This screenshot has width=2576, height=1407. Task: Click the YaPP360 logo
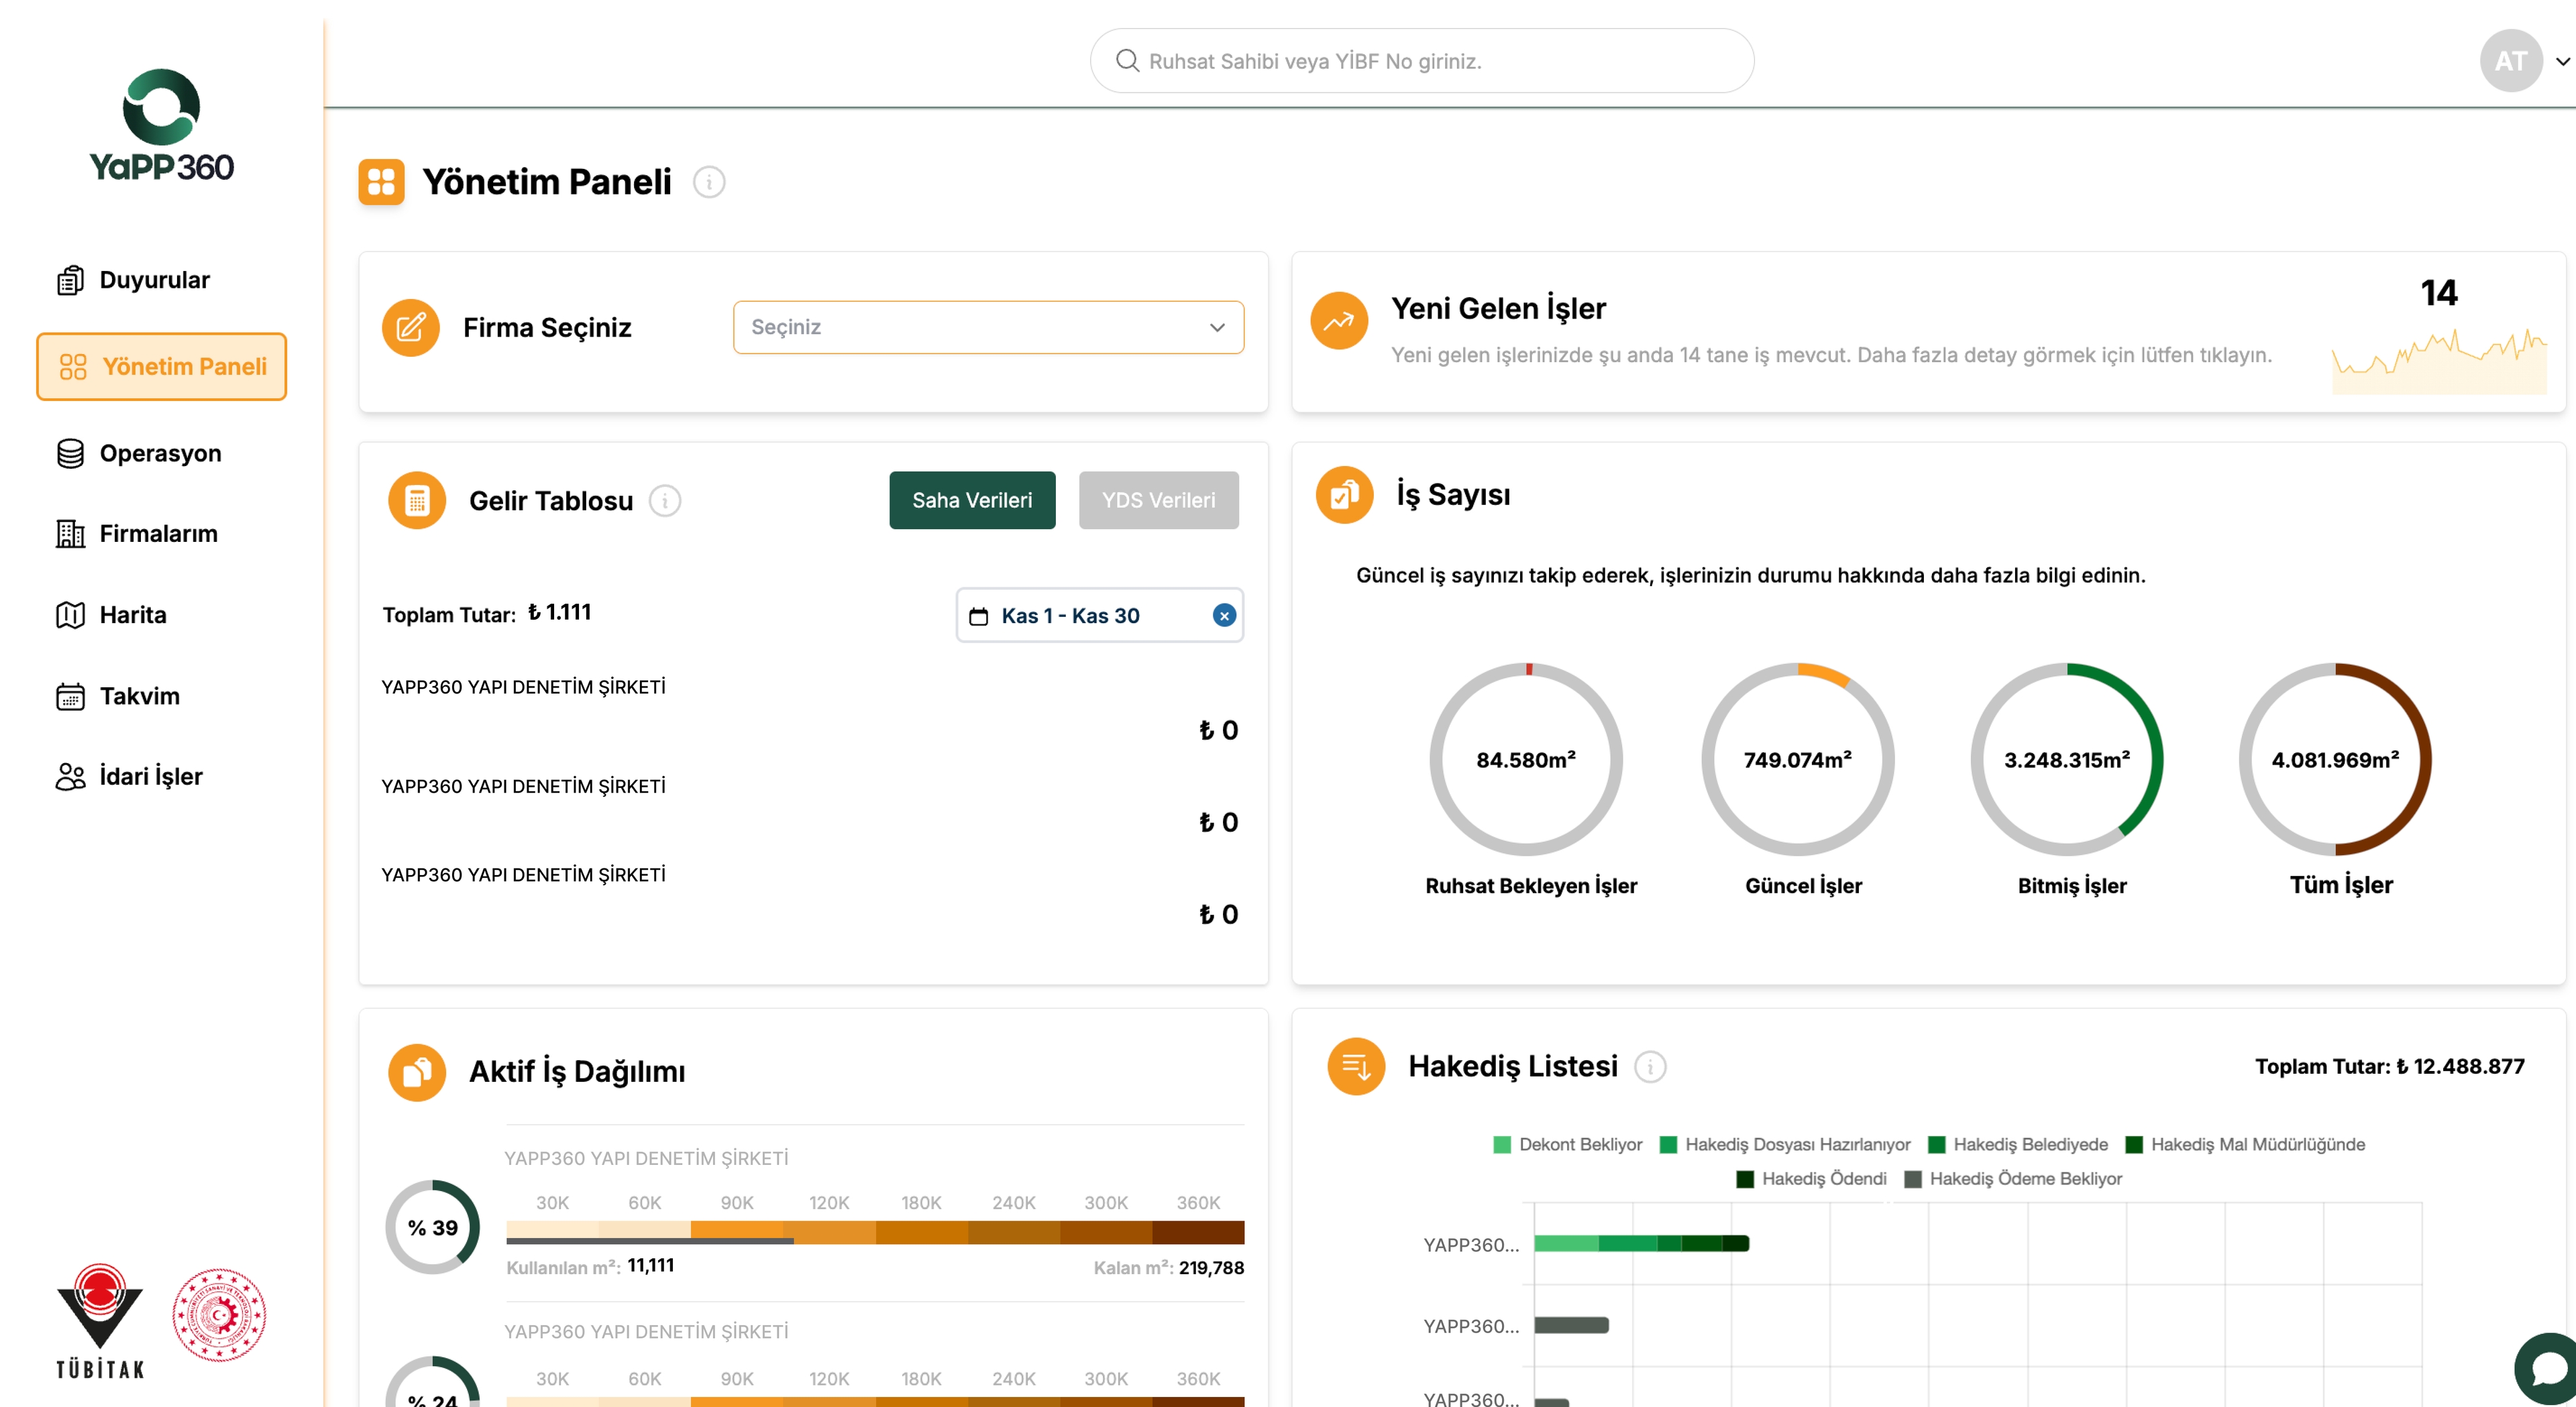161,125
